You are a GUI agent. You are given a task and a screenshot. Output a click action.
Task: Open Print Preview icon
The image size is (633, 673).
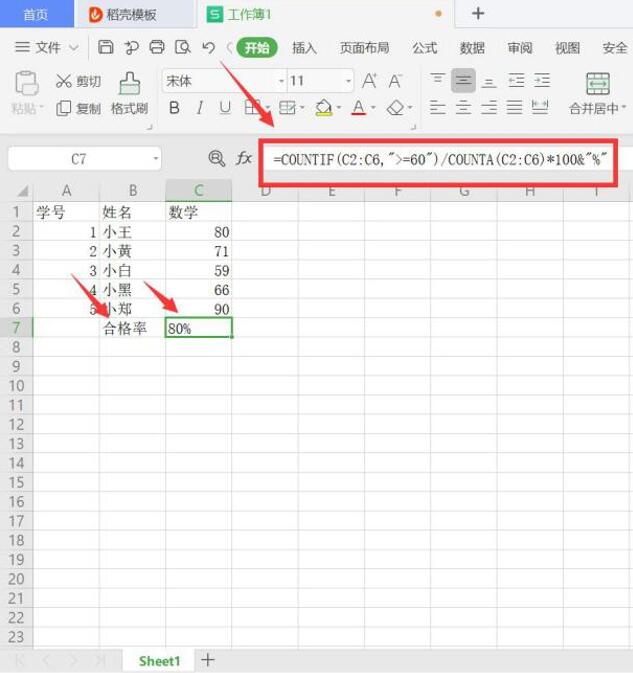click(x=182, y=47)
